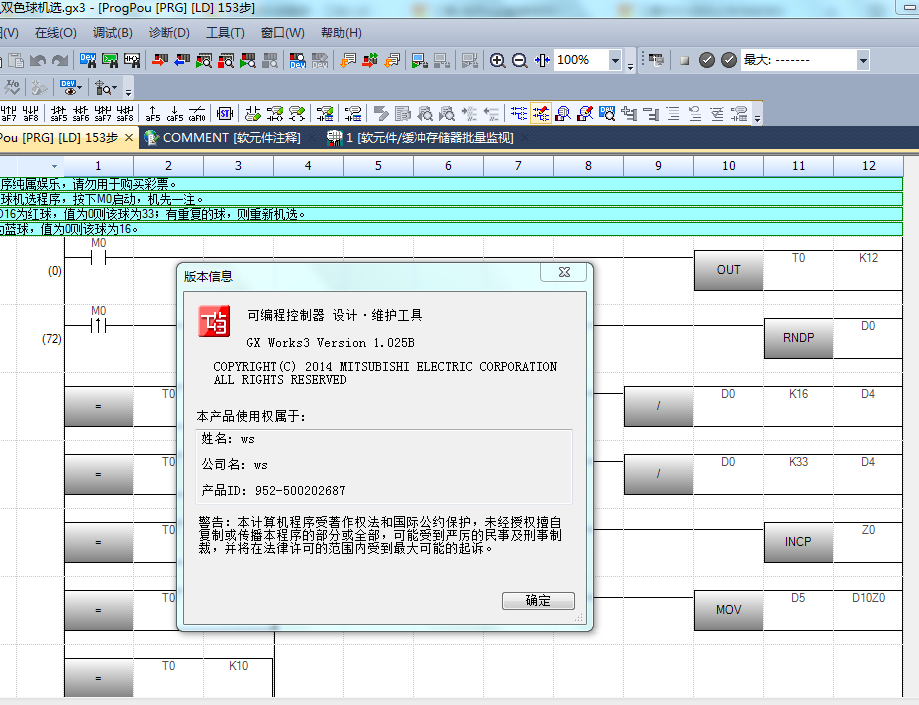Click the Write to PLC toolbar icon
The image size is (919, 705).
click(160, 61)
